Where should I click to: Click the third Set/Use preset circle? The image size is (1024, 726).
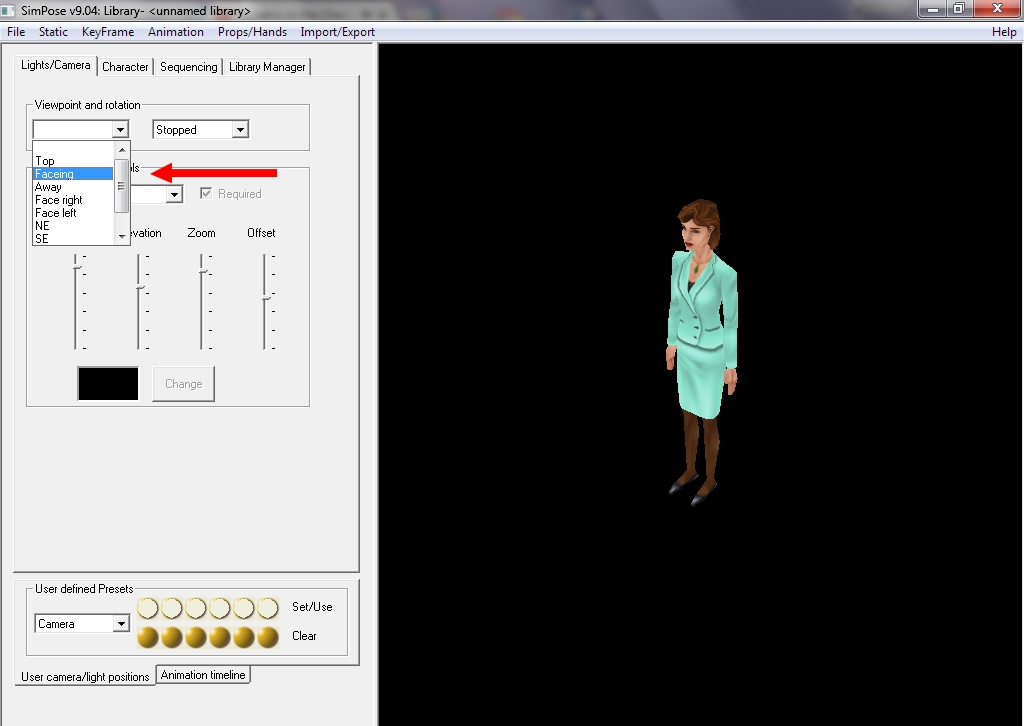tap(196, 608)
